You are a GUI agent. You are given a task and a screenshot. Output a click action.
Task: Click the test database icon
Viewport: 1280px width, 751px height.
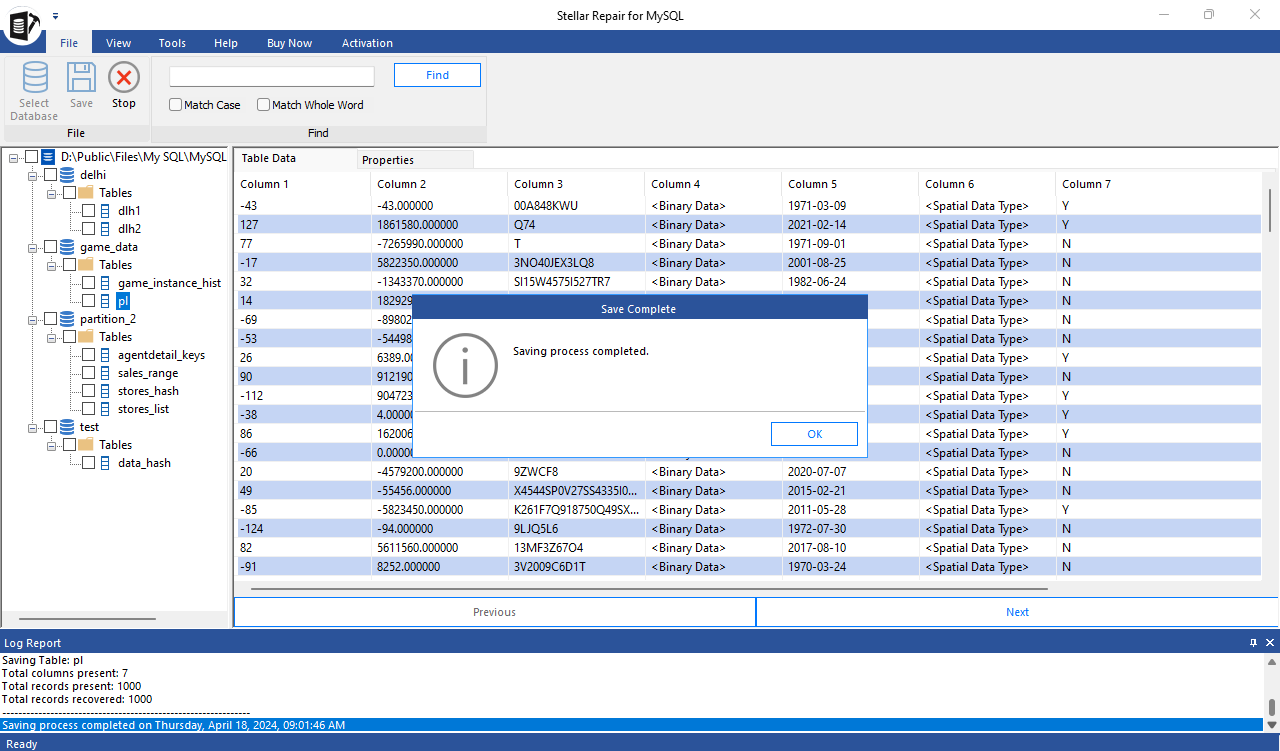[67, 427]
